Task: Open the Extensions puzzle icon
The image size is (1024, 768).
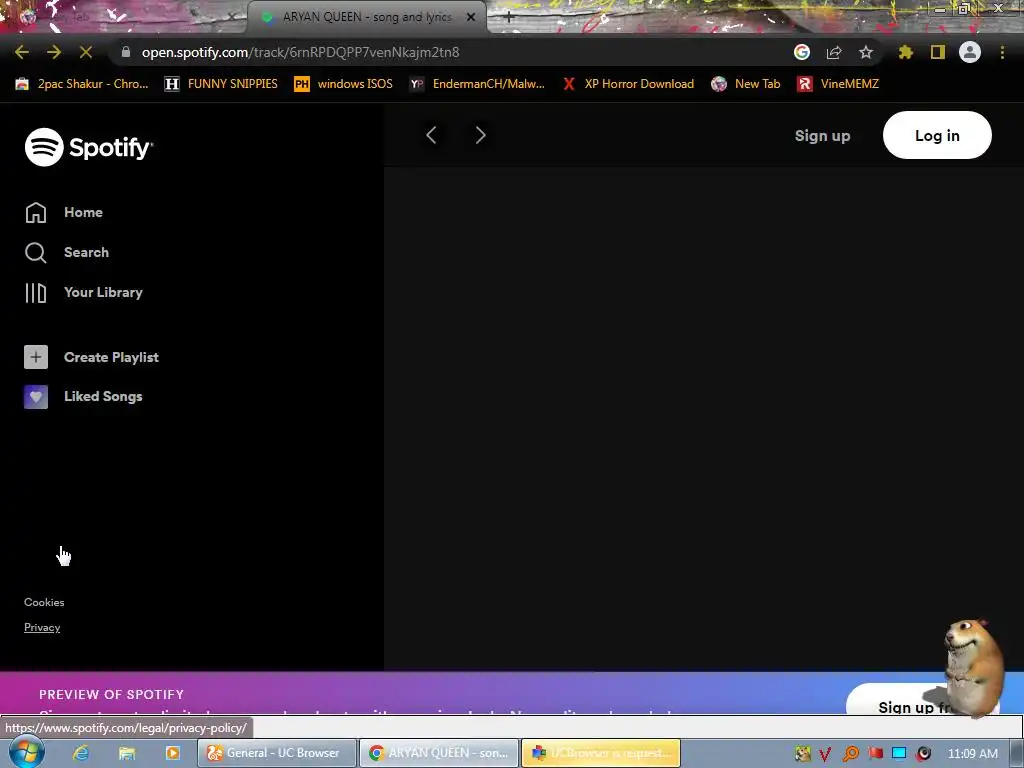Action: pos(906,52)
